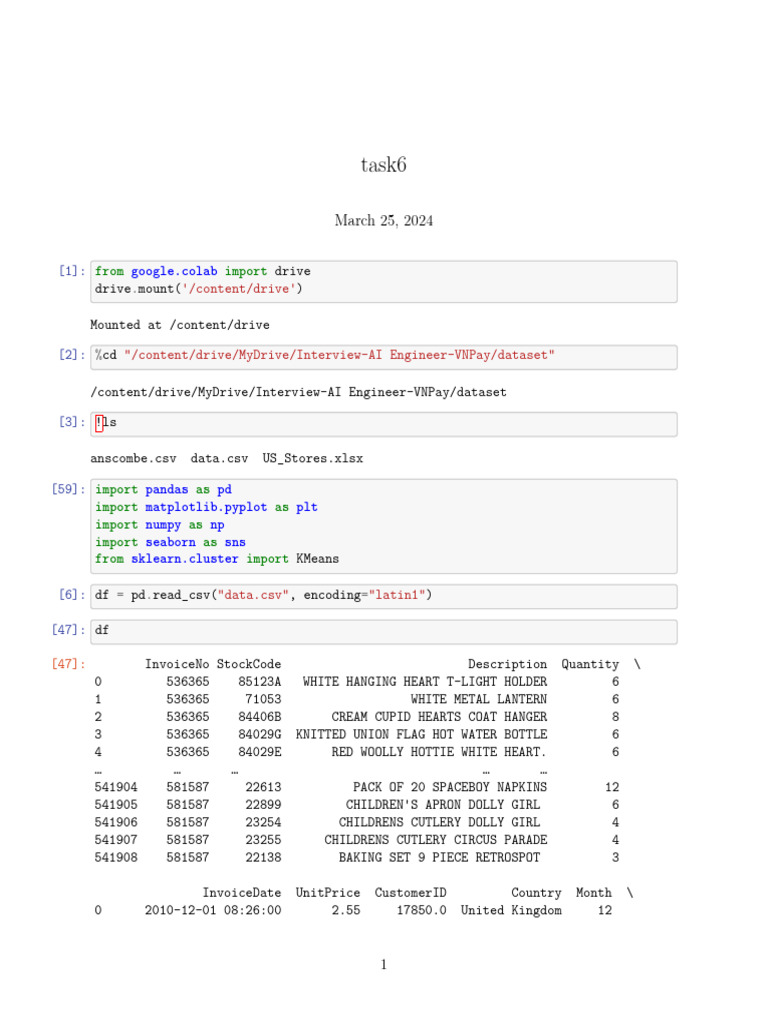Click the line 'import seaborn as sns'
Viewport: 768px width, 1024px height.
[170, 542]
